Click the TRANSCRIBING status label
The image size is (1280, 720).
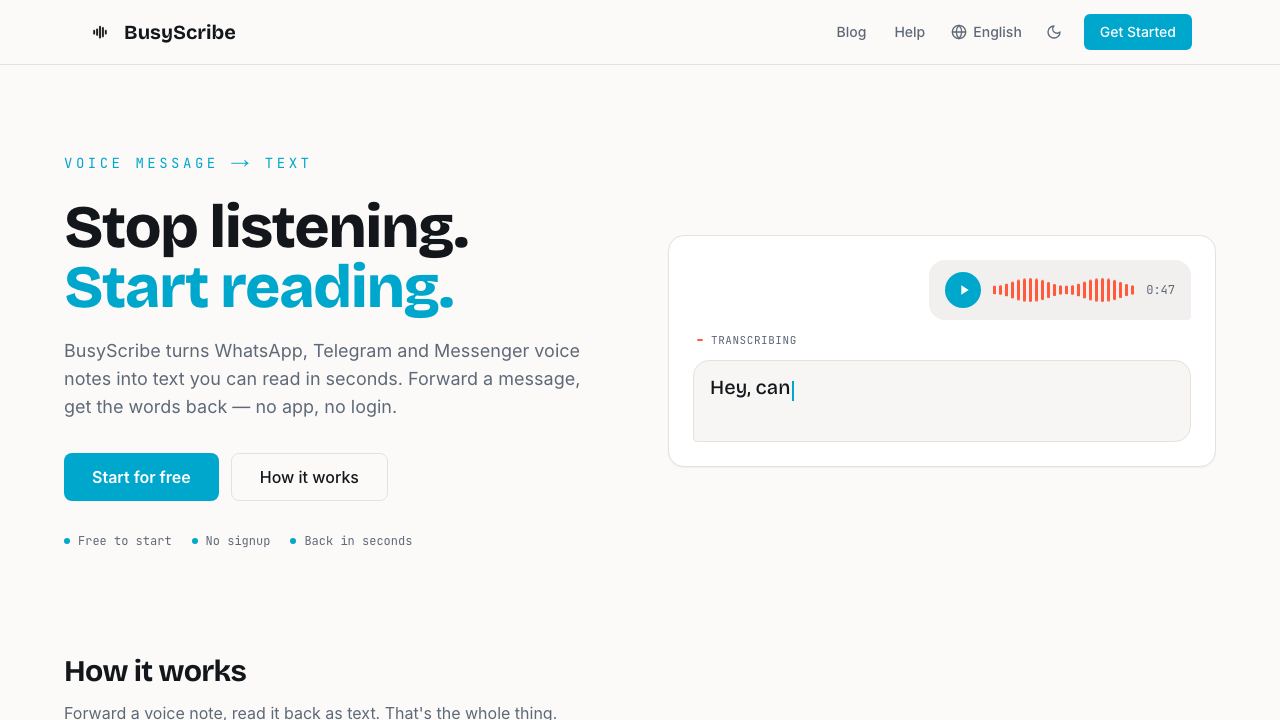click(x=754, y=340)
